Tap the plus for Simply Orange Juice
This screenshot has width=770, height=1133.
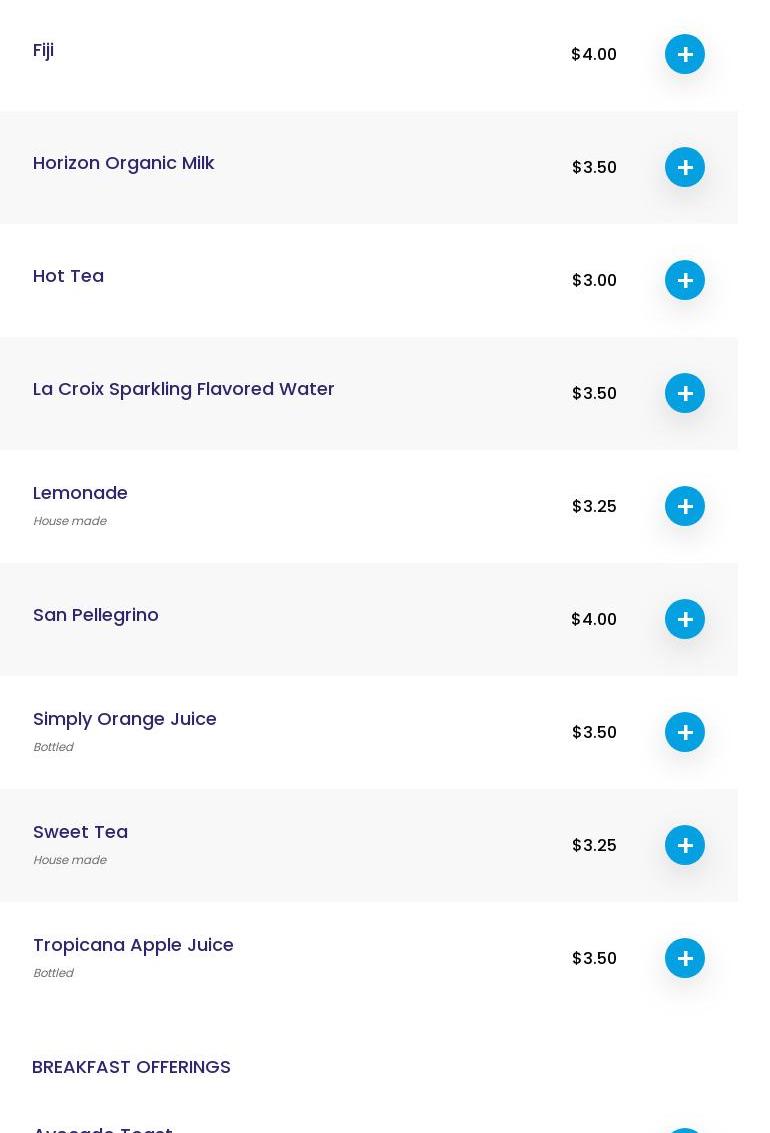[x=685, y=732]
